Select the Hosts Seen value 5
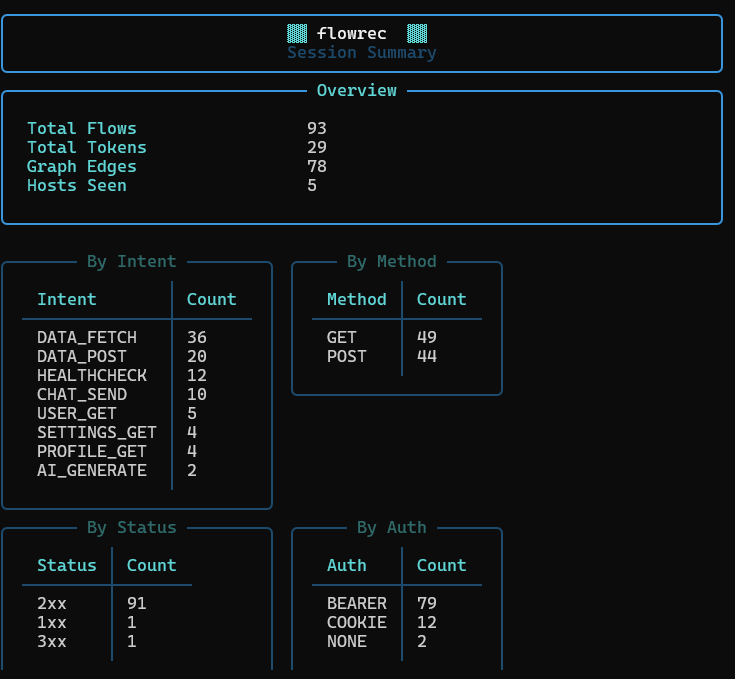Viewport: 735px width, 679px height. [x=312, y=186]
